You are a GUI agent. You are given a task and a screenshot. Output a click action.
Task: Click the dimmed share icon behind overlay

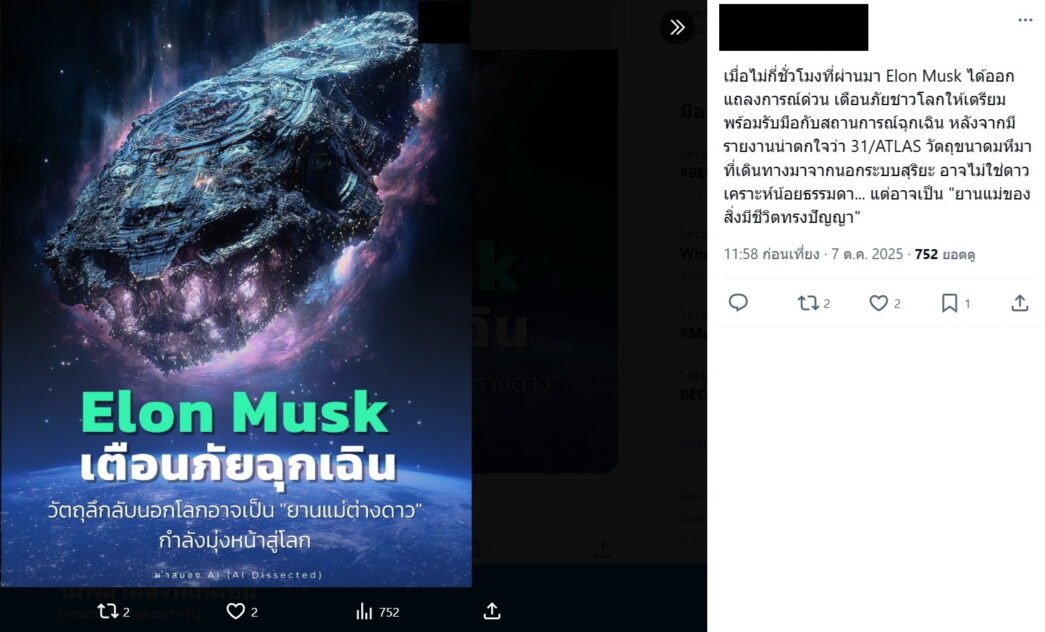(602, 550)
